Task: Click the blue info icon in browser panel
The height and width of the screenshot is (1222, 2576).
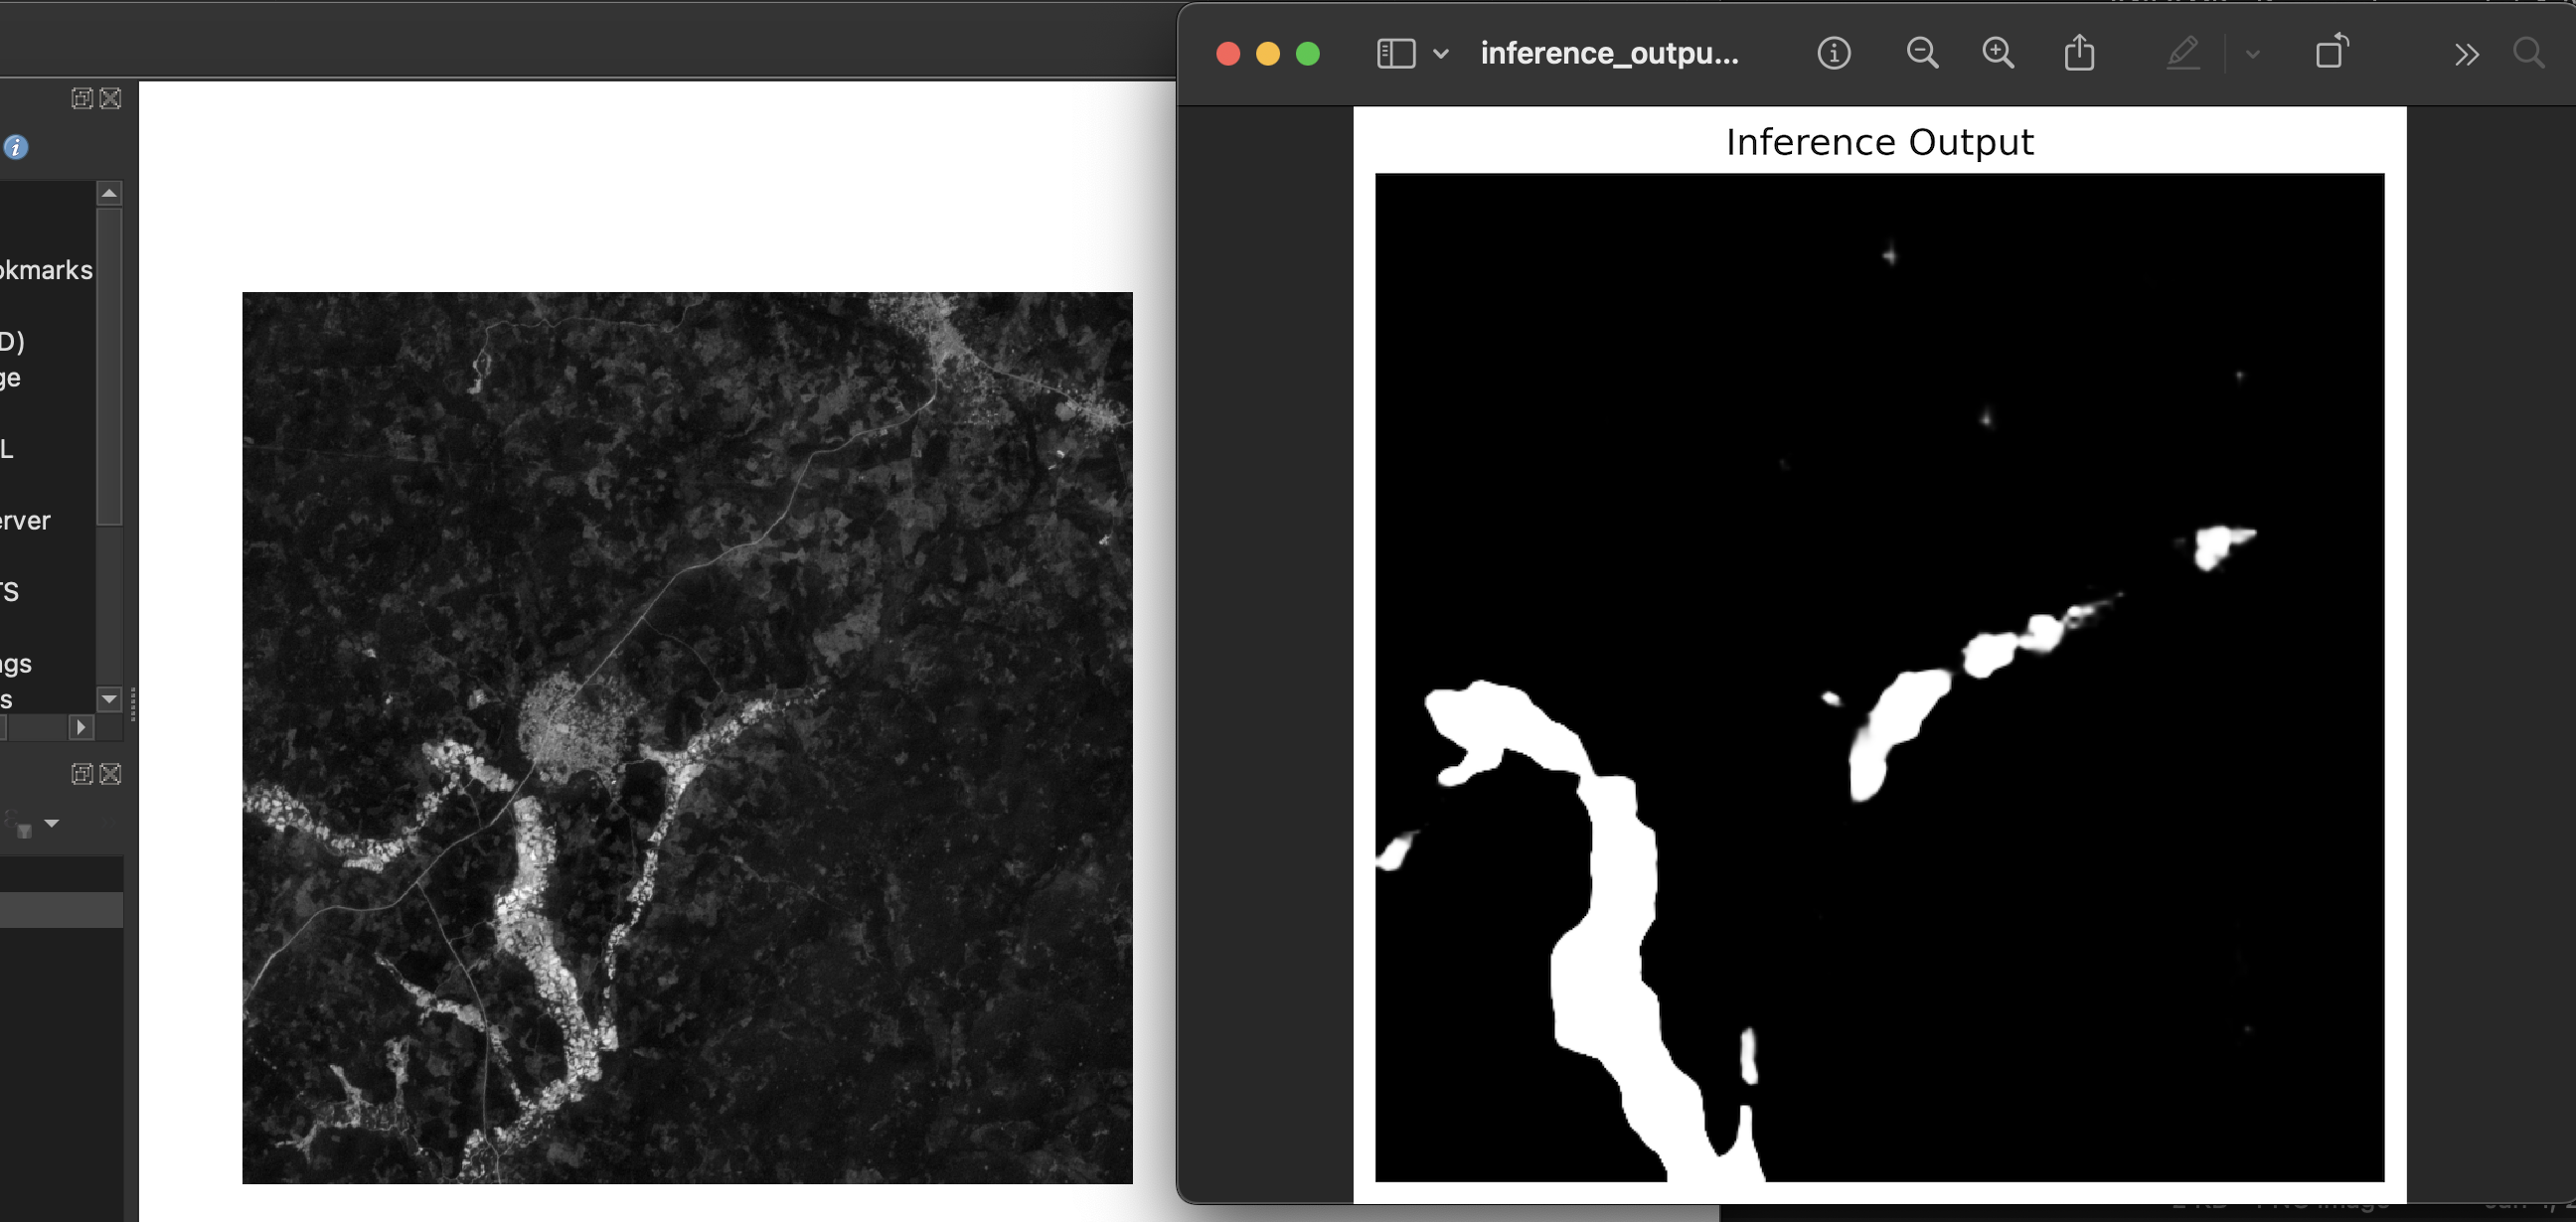Action: (x=16, y=148)
